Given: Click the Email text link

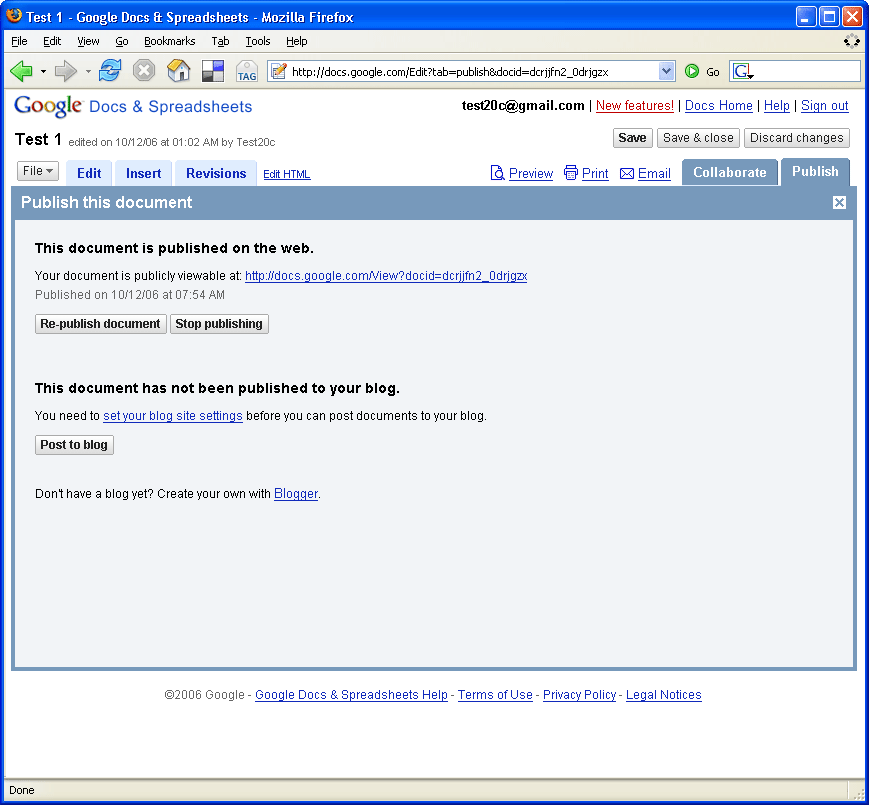Looking at the screenshot, I should (x=654, y=174).
